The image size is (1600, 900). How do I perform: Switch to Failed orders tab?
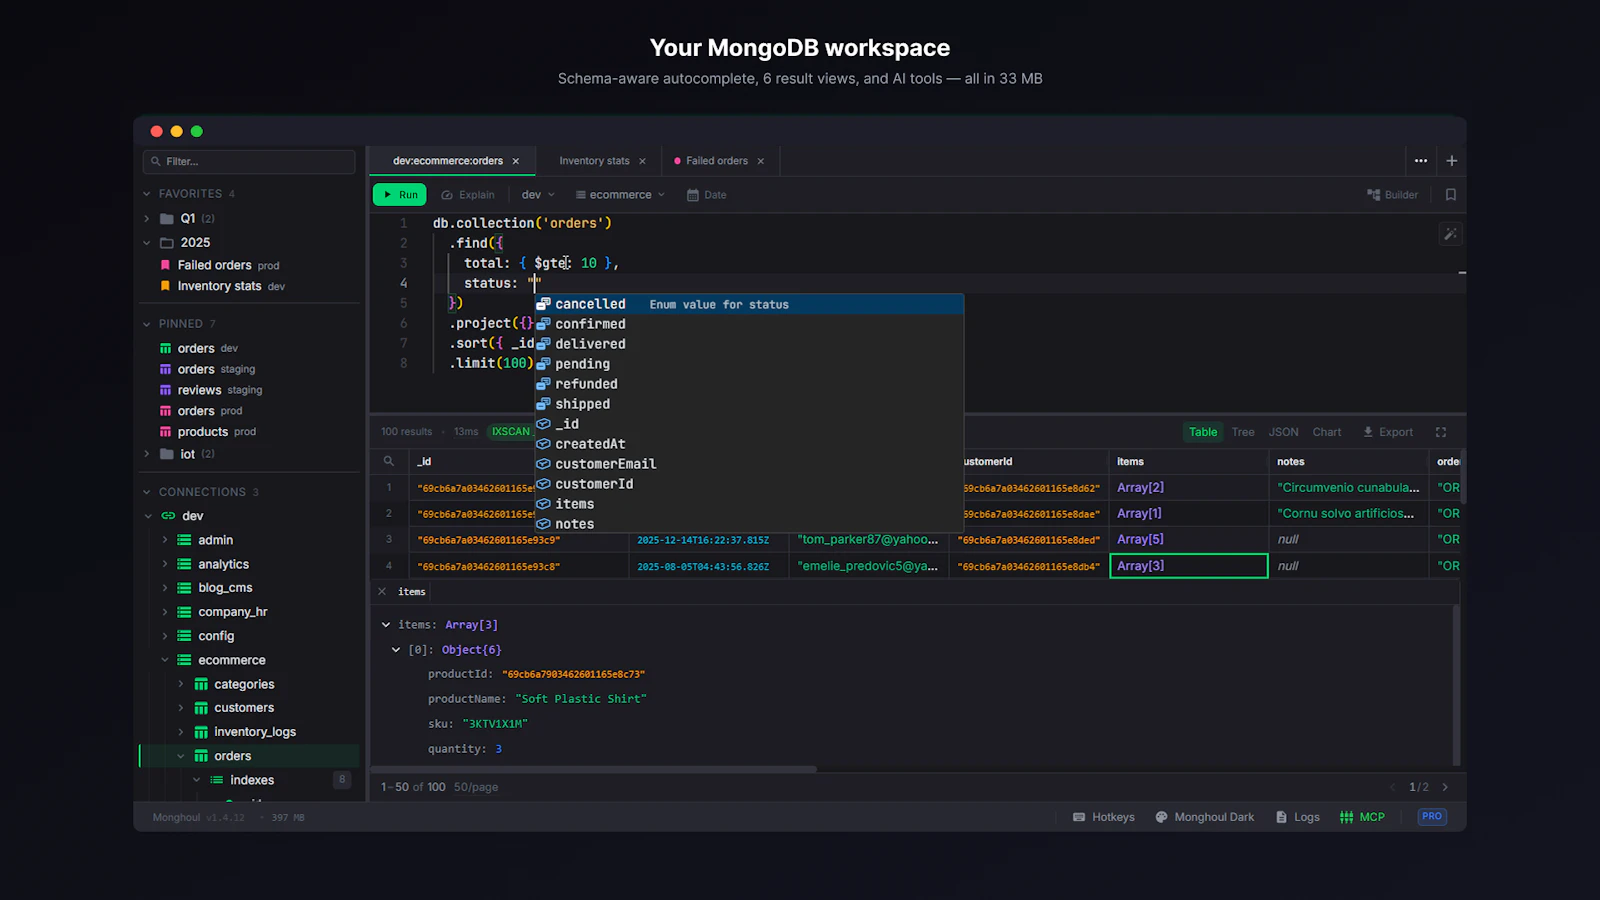click(716, 161)
